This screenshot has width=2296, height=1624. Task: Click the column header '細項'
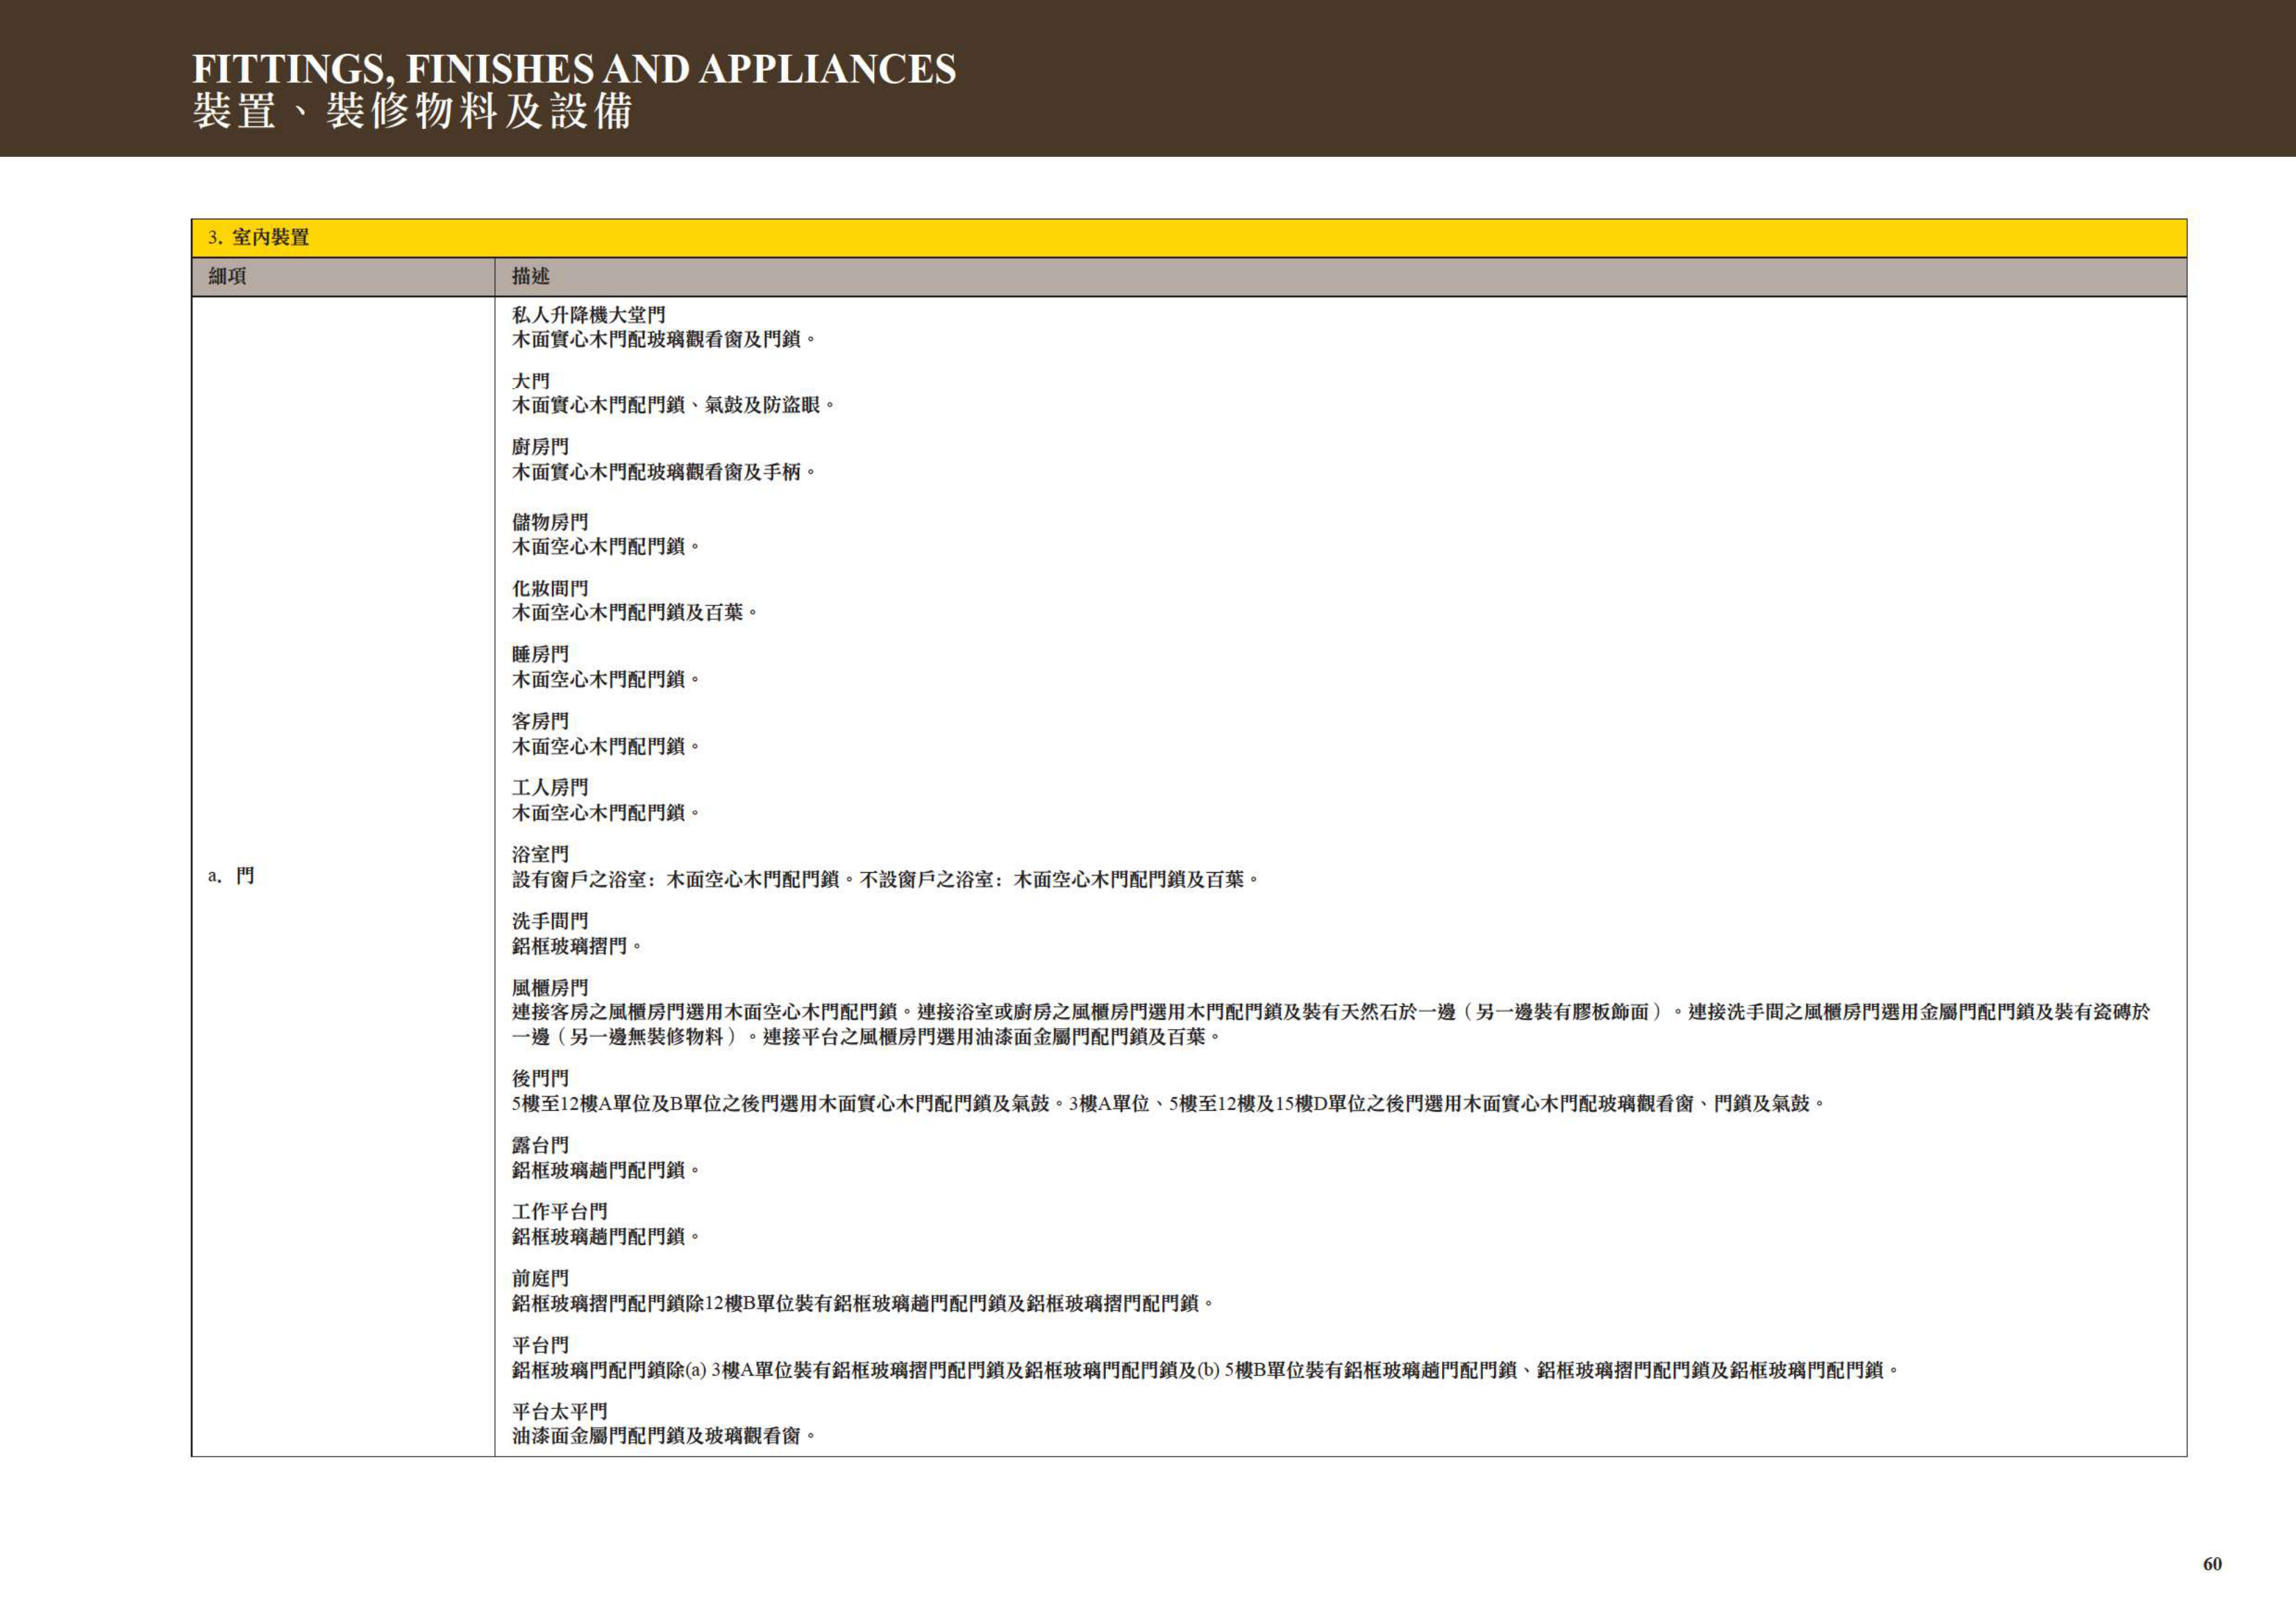(227, 276)
